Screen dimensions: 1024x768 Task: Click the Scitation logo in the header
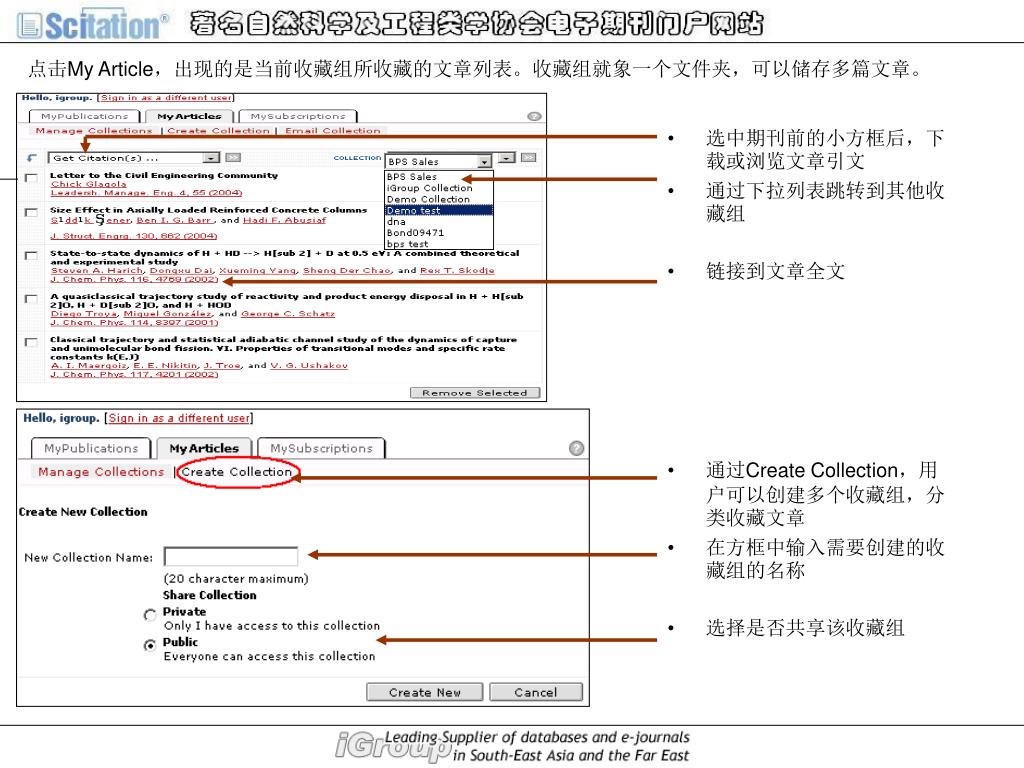coord(93,25)
